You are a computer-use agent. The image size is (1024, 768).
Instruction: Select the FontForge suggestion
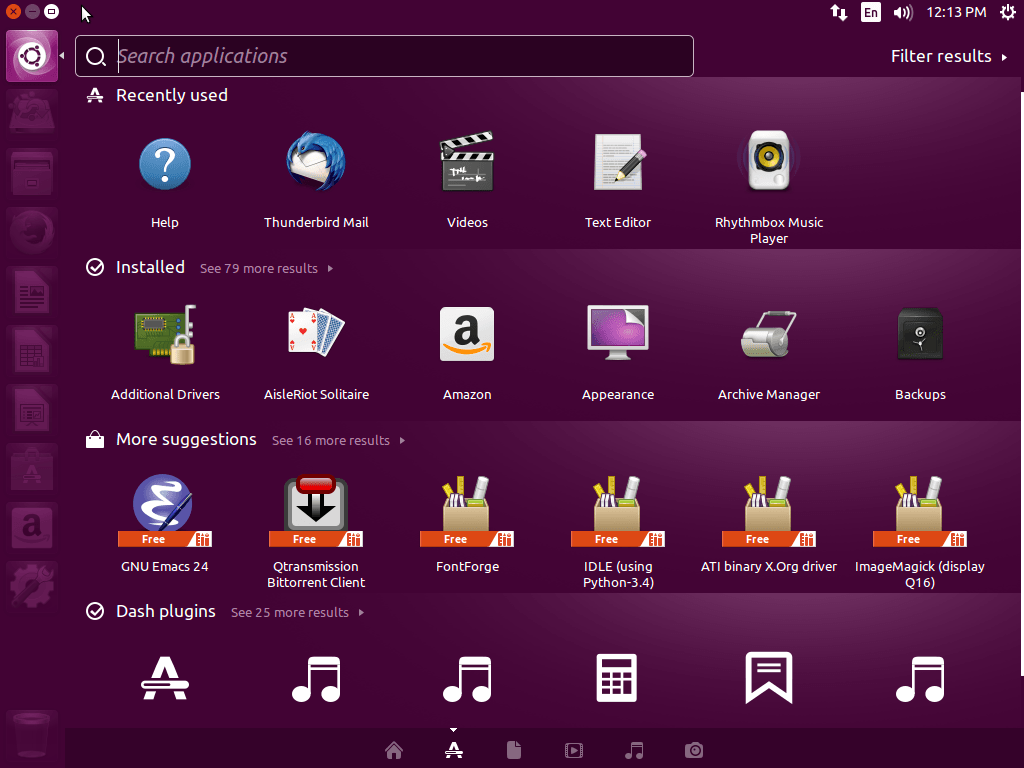point(467,509)
